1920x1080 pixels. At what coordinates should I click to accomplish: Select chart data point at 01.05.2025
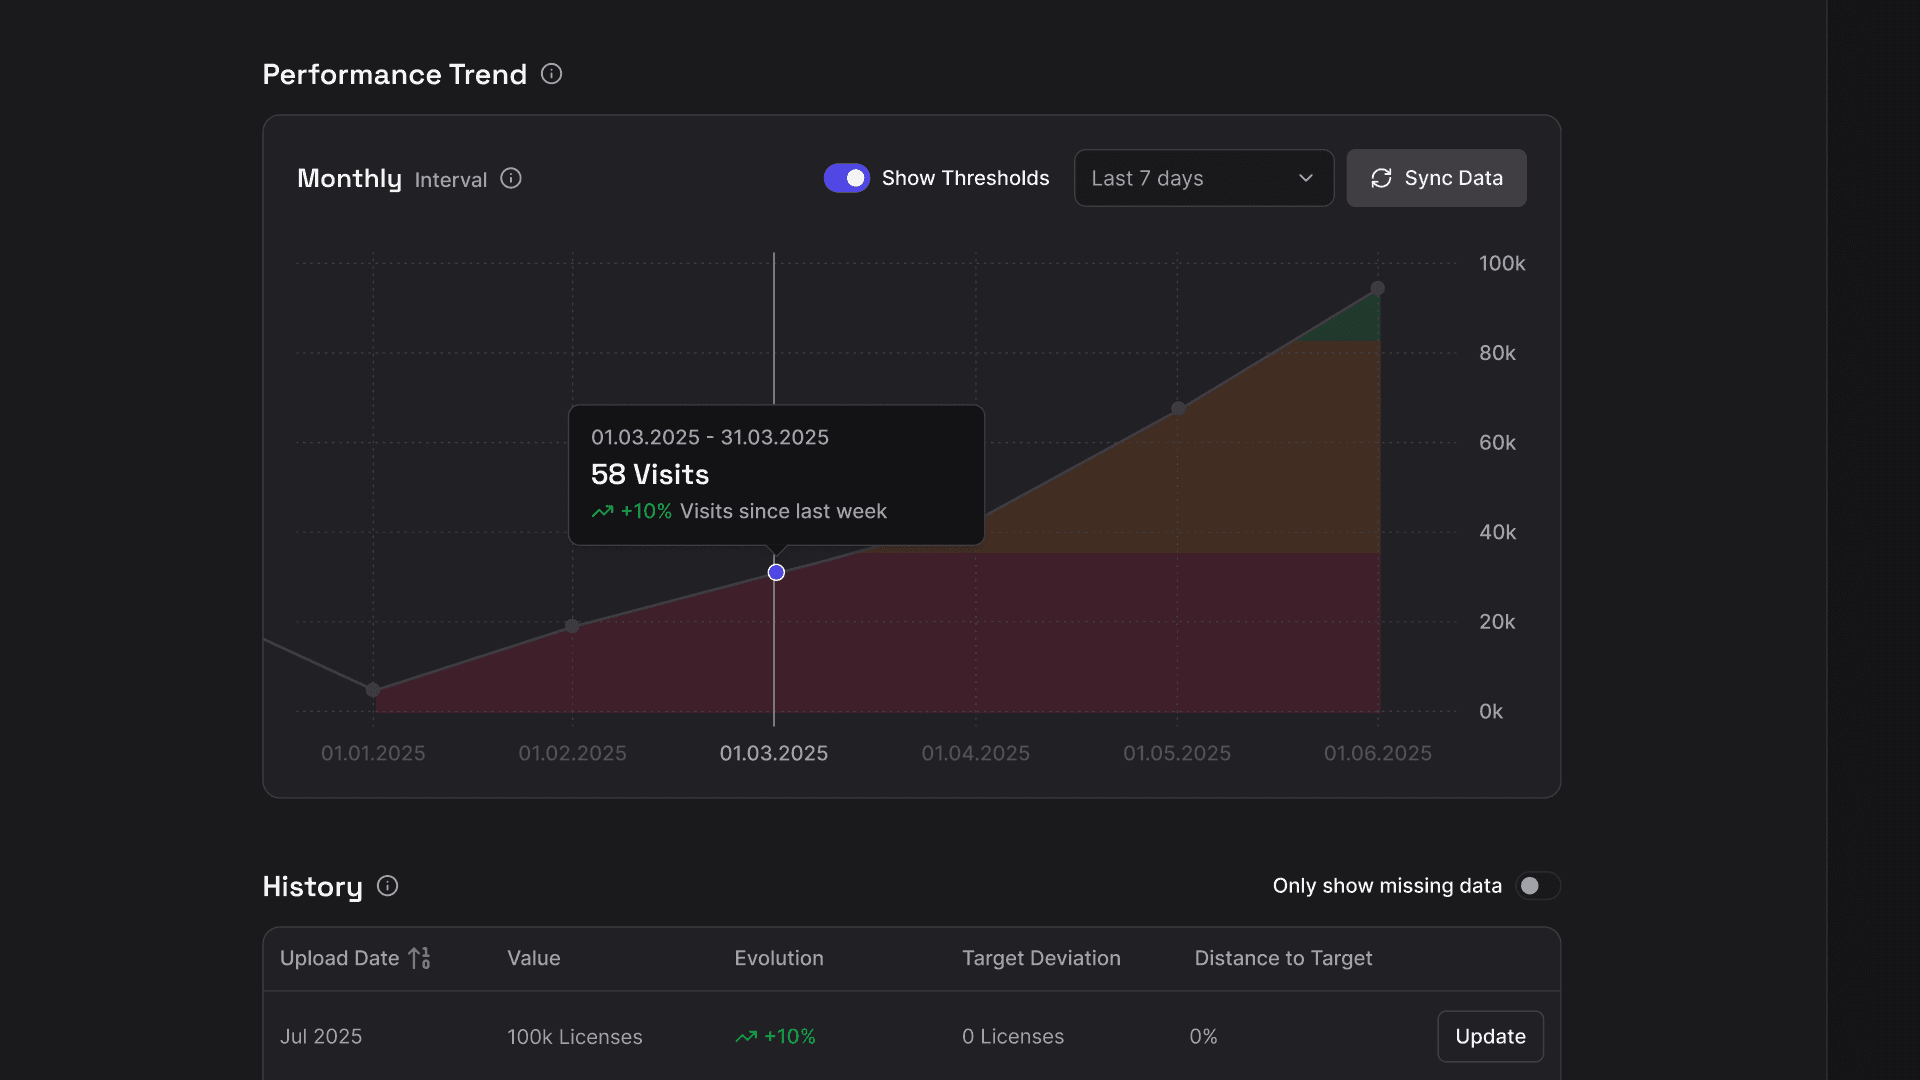(1178, 408)
